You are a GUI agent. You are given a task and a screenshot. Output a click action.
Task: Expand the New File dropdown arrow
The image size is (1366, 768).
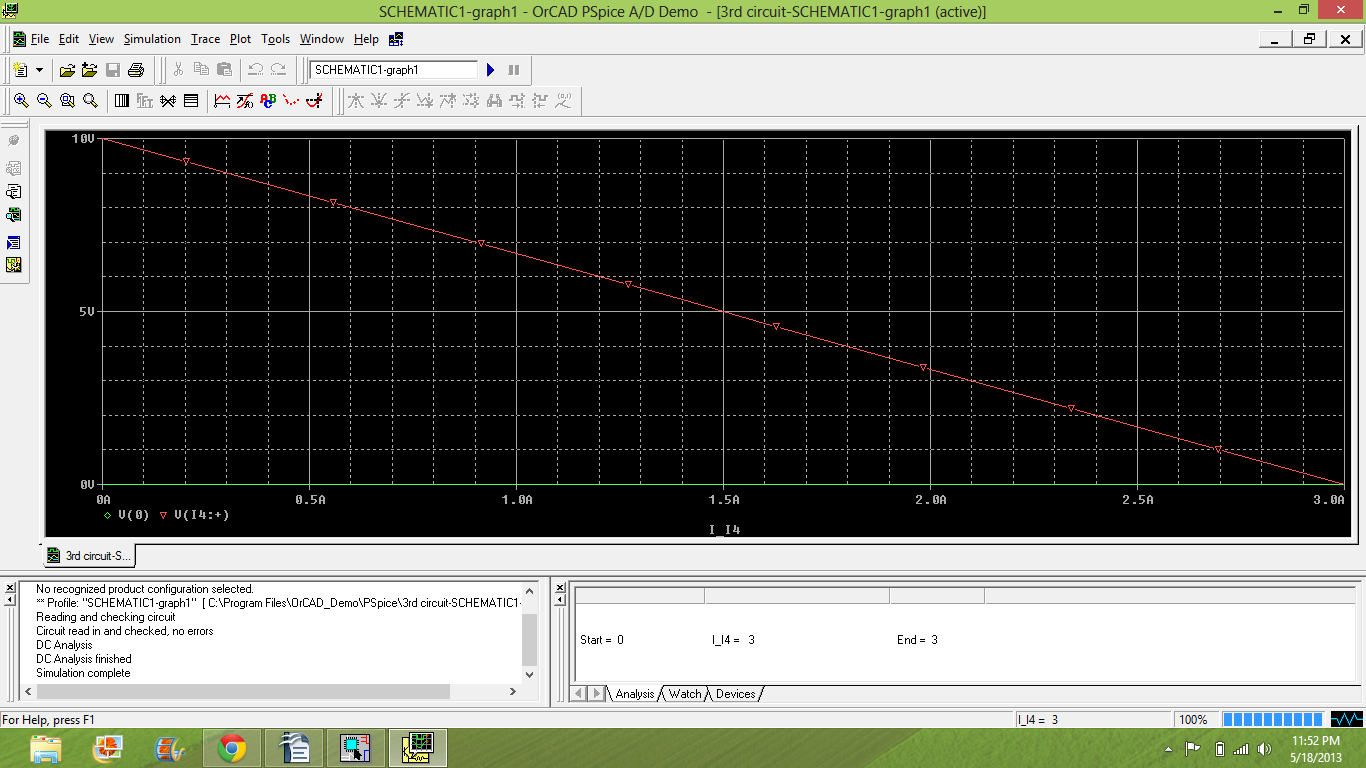[x=39, y=70]
